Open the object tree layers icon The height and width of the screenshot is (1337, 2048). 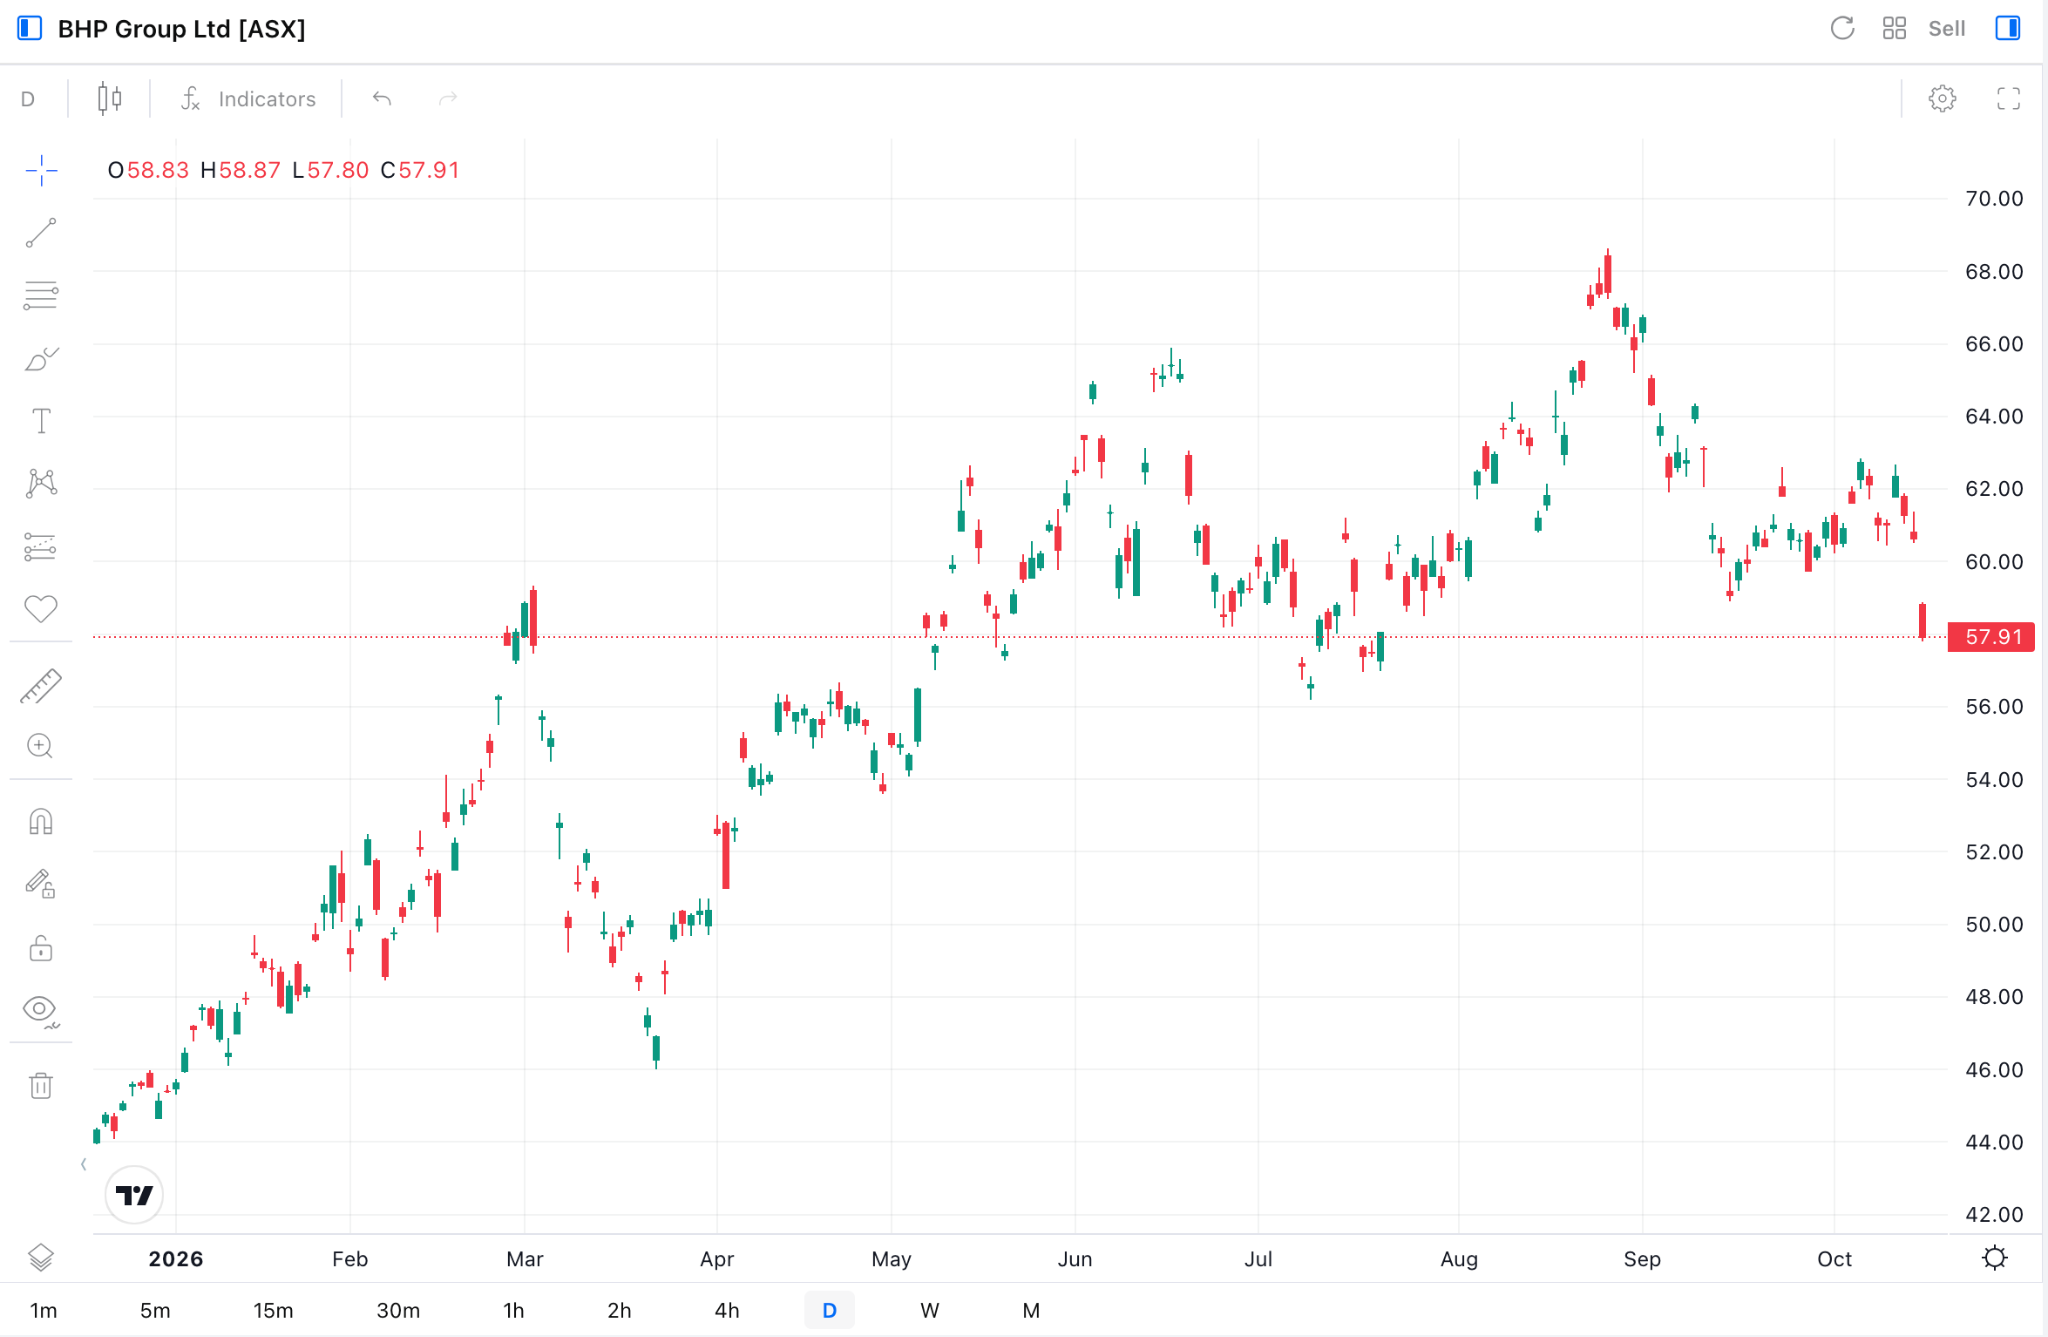pos(41,1258)
